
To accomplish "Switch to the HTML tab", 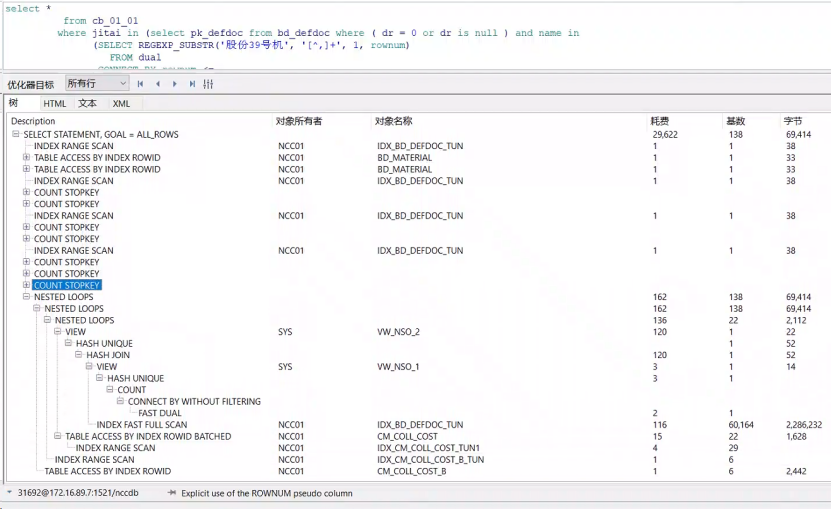I will [x=55, y=103].
